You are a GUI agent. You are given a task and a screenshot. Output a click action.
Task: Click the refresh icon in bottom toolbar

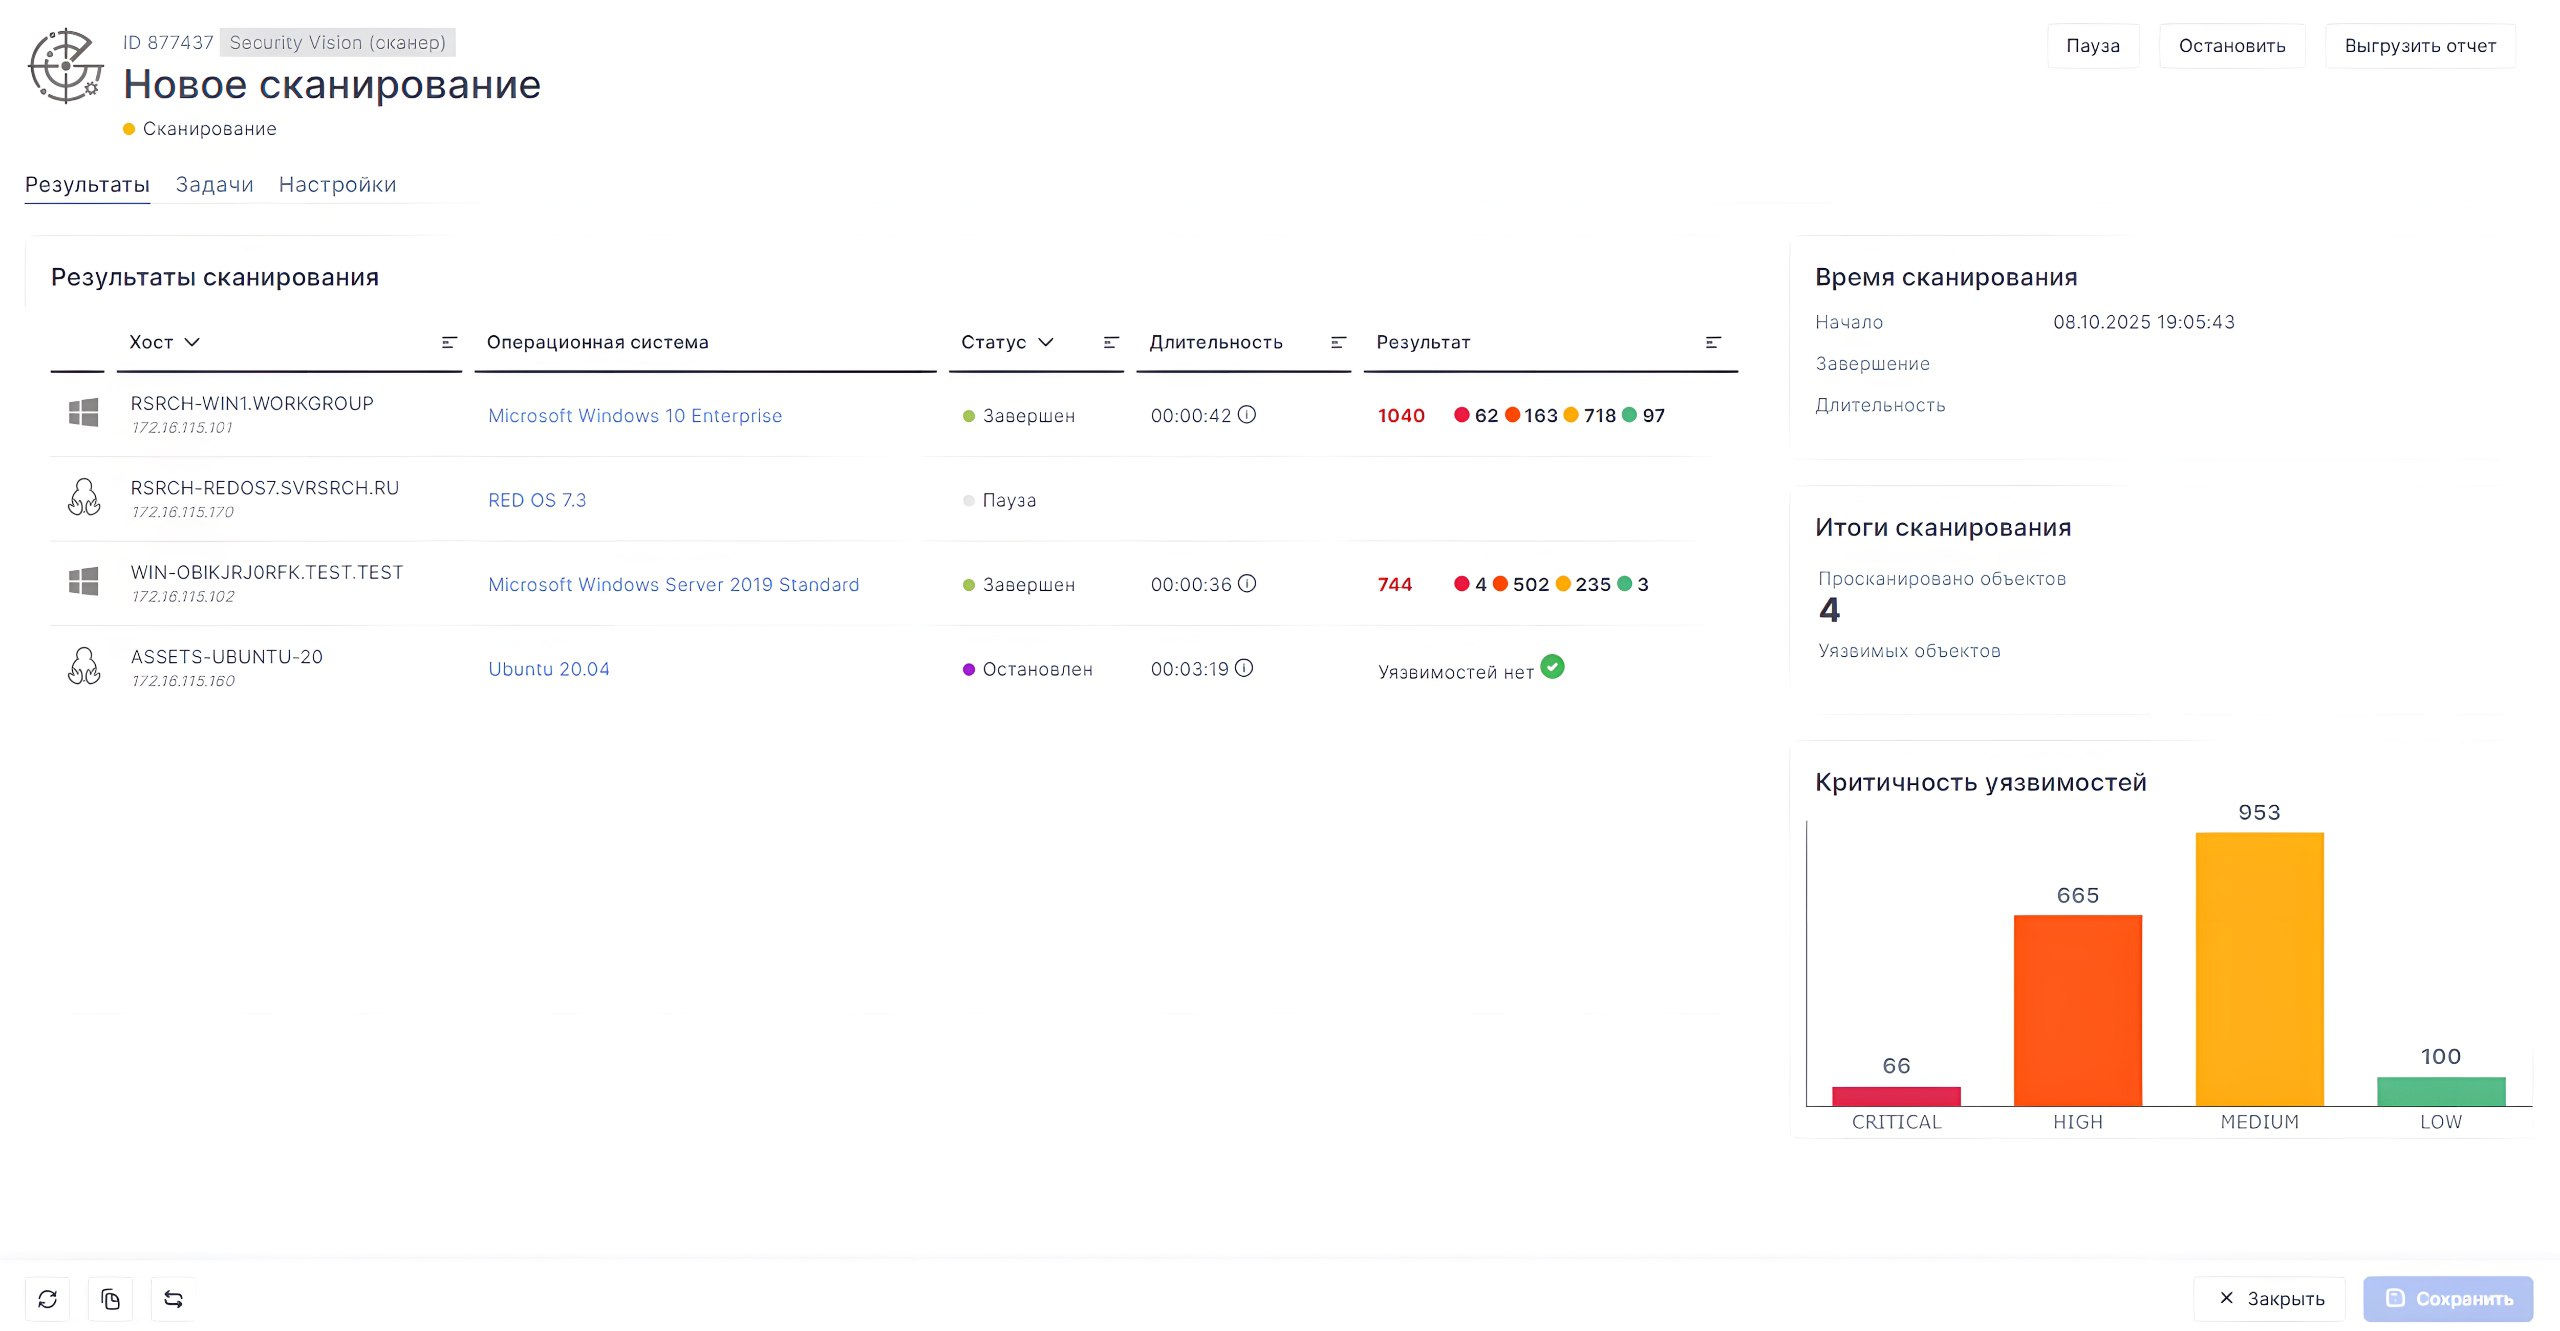[47, 1299]
